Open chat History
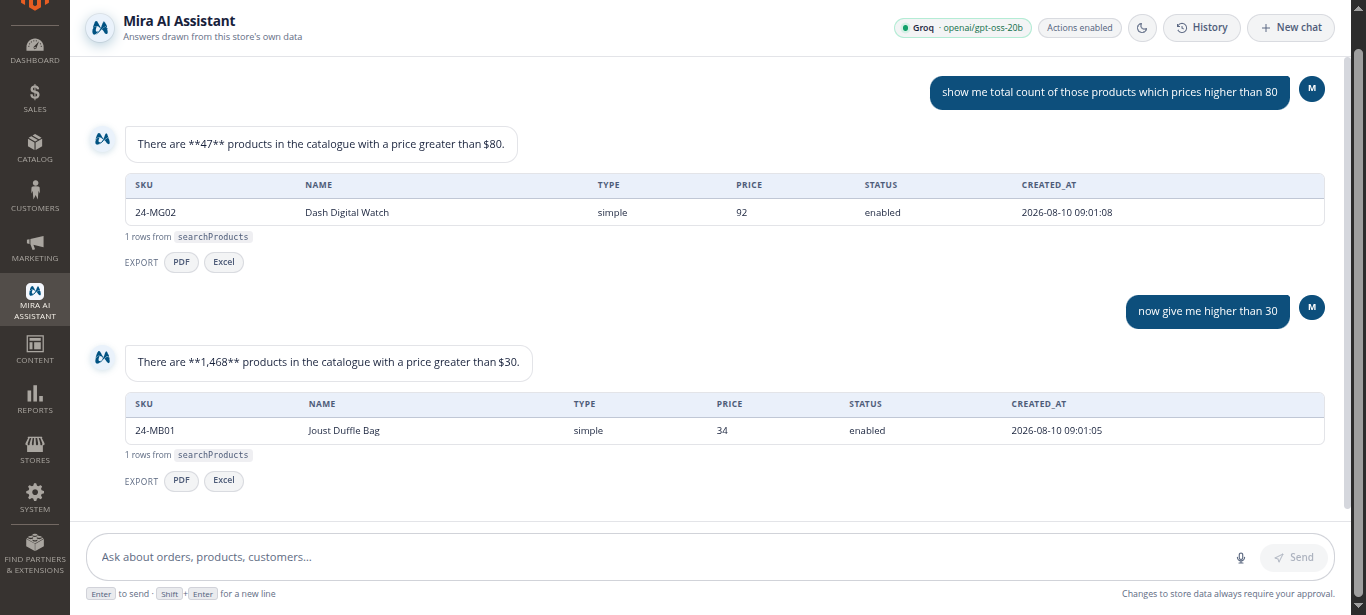Screen dimensions: 1366x615 click(1202, 28)
